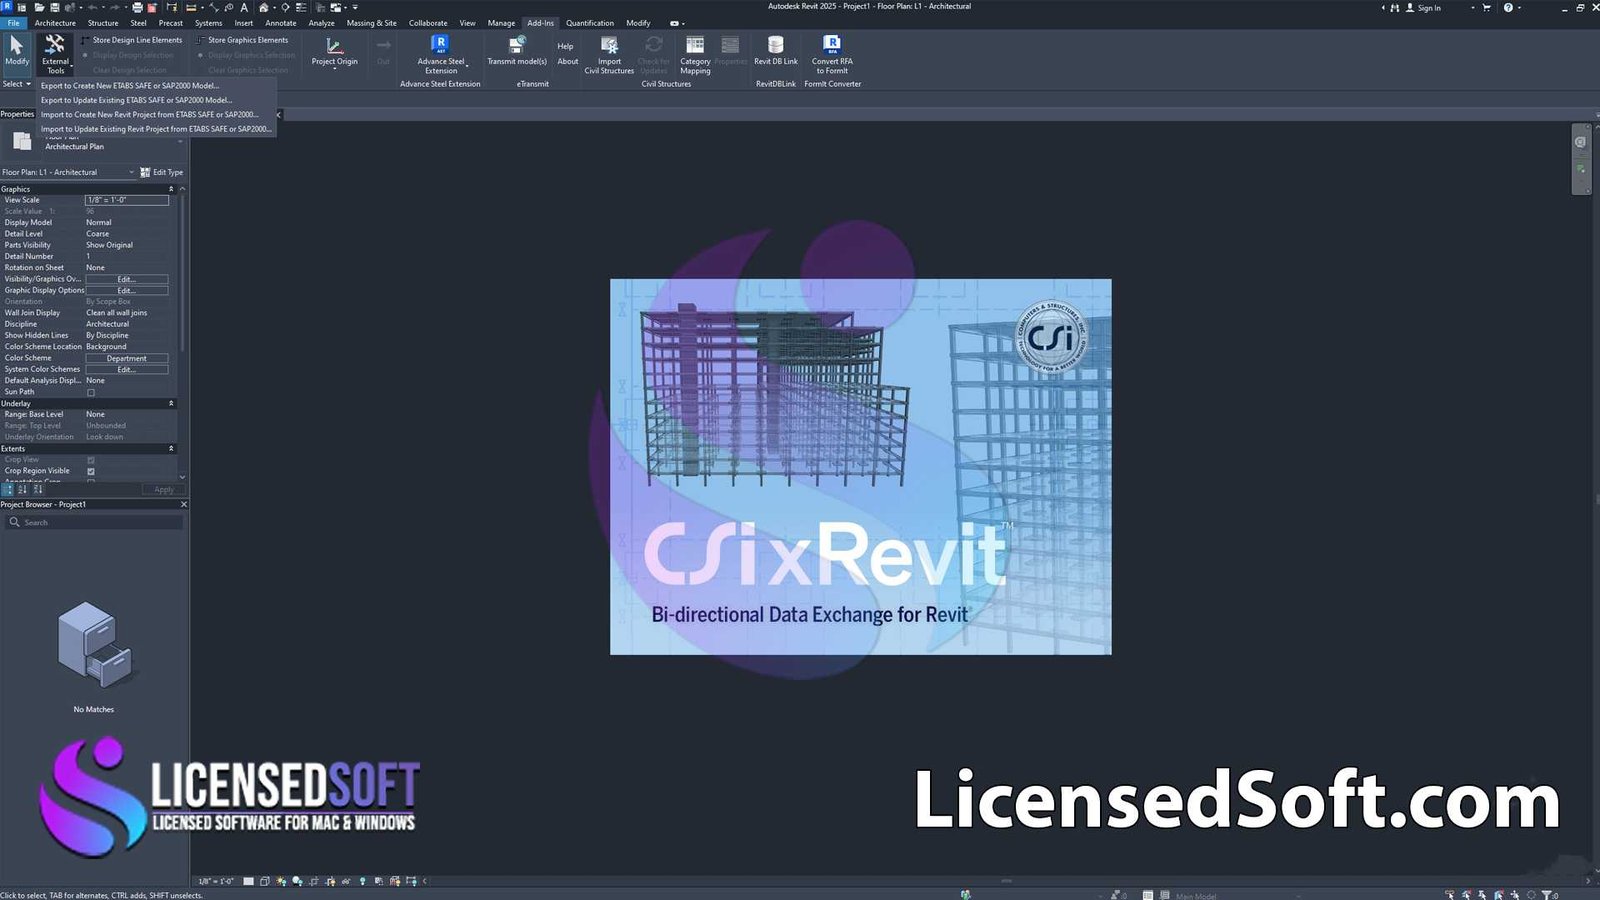Image resolution: width=1600 pixels, height=900 pixels.
Task: Click the Revit application logo icon
Action: (x=7, y=7)
